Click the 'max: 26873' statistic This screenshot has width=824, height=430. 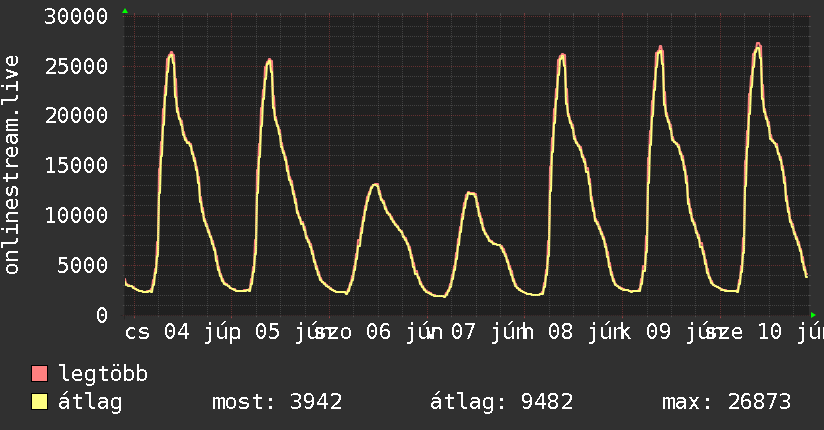[x=726, y=402]
